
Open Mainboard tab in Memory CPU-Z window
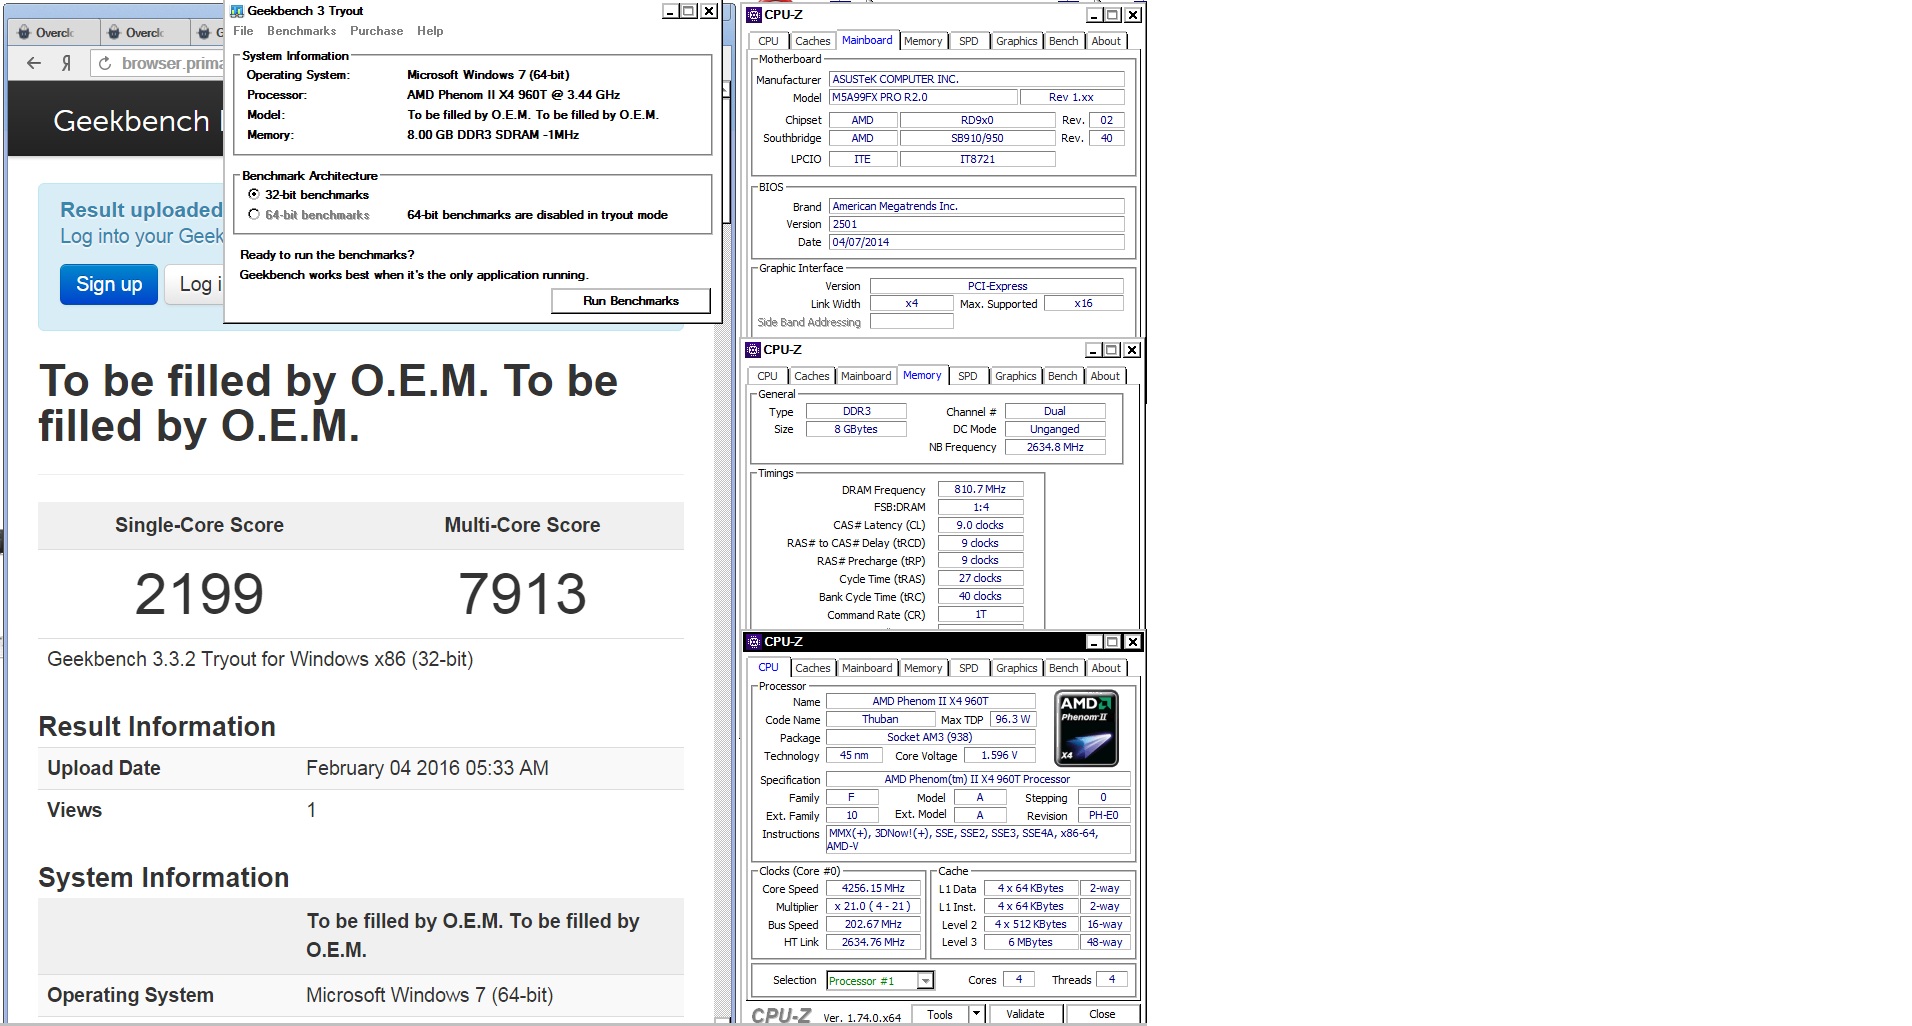(x=865, y=376)
